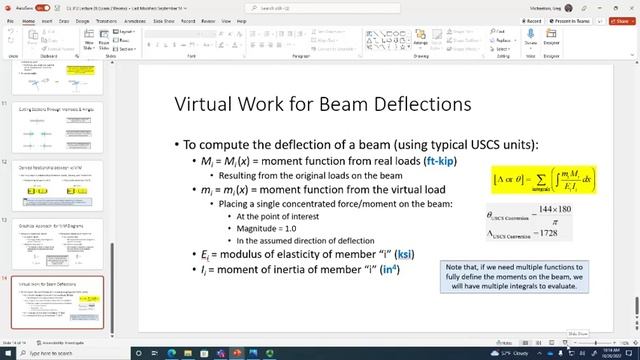Image resolution: width=640 pixels, height=360 pixels.
Task: Open the Layout dropdown
Action: coord(124,31)
